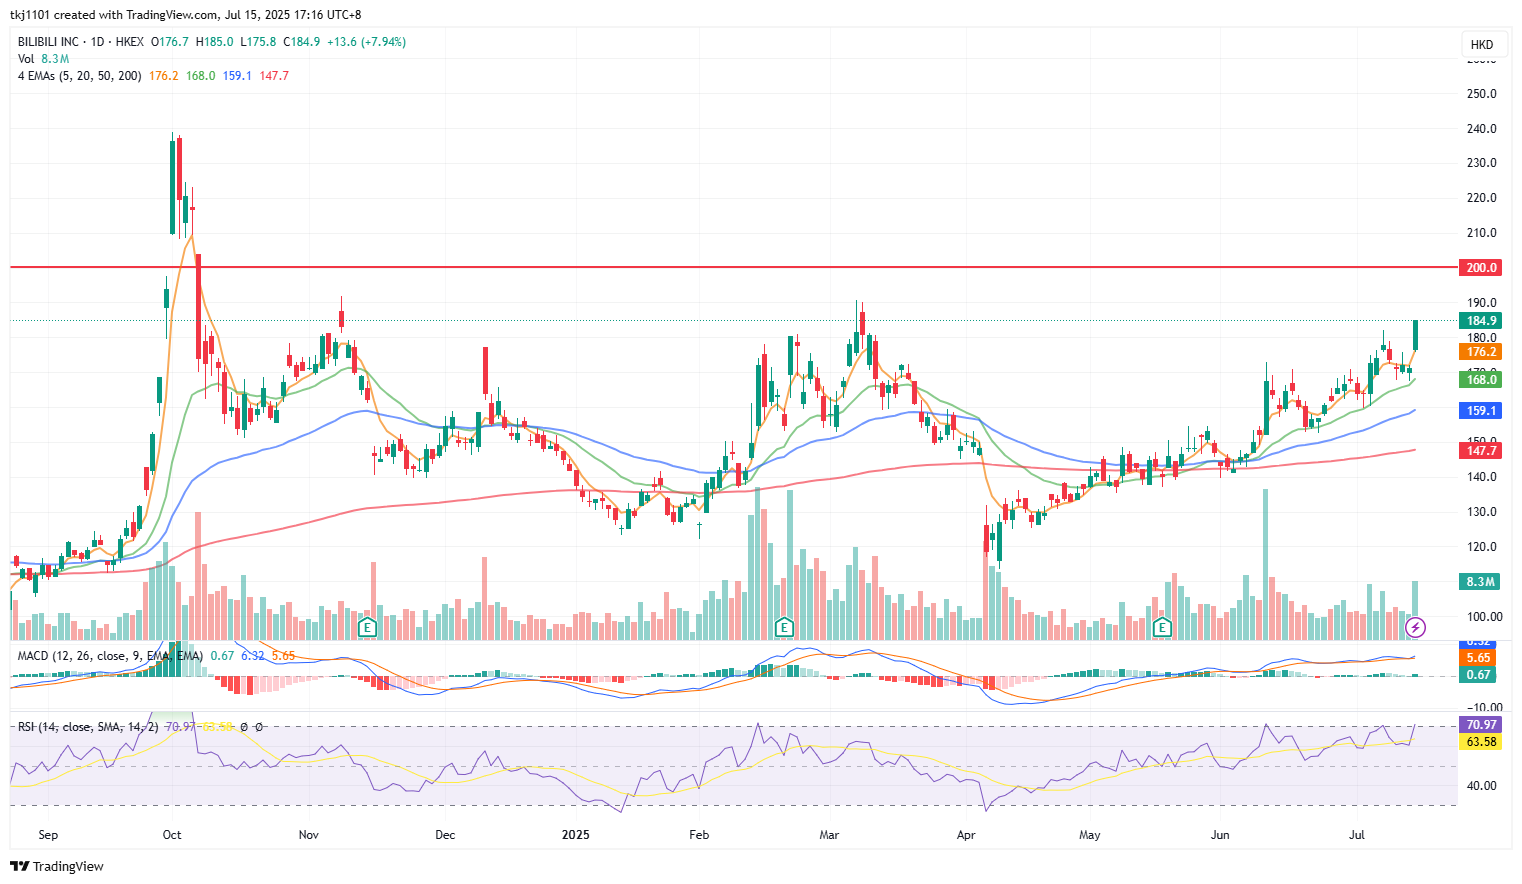Open the HKD currency selector
Image resolution: width=1522 pixels, height=884 pixels.
click(1484, 44)
